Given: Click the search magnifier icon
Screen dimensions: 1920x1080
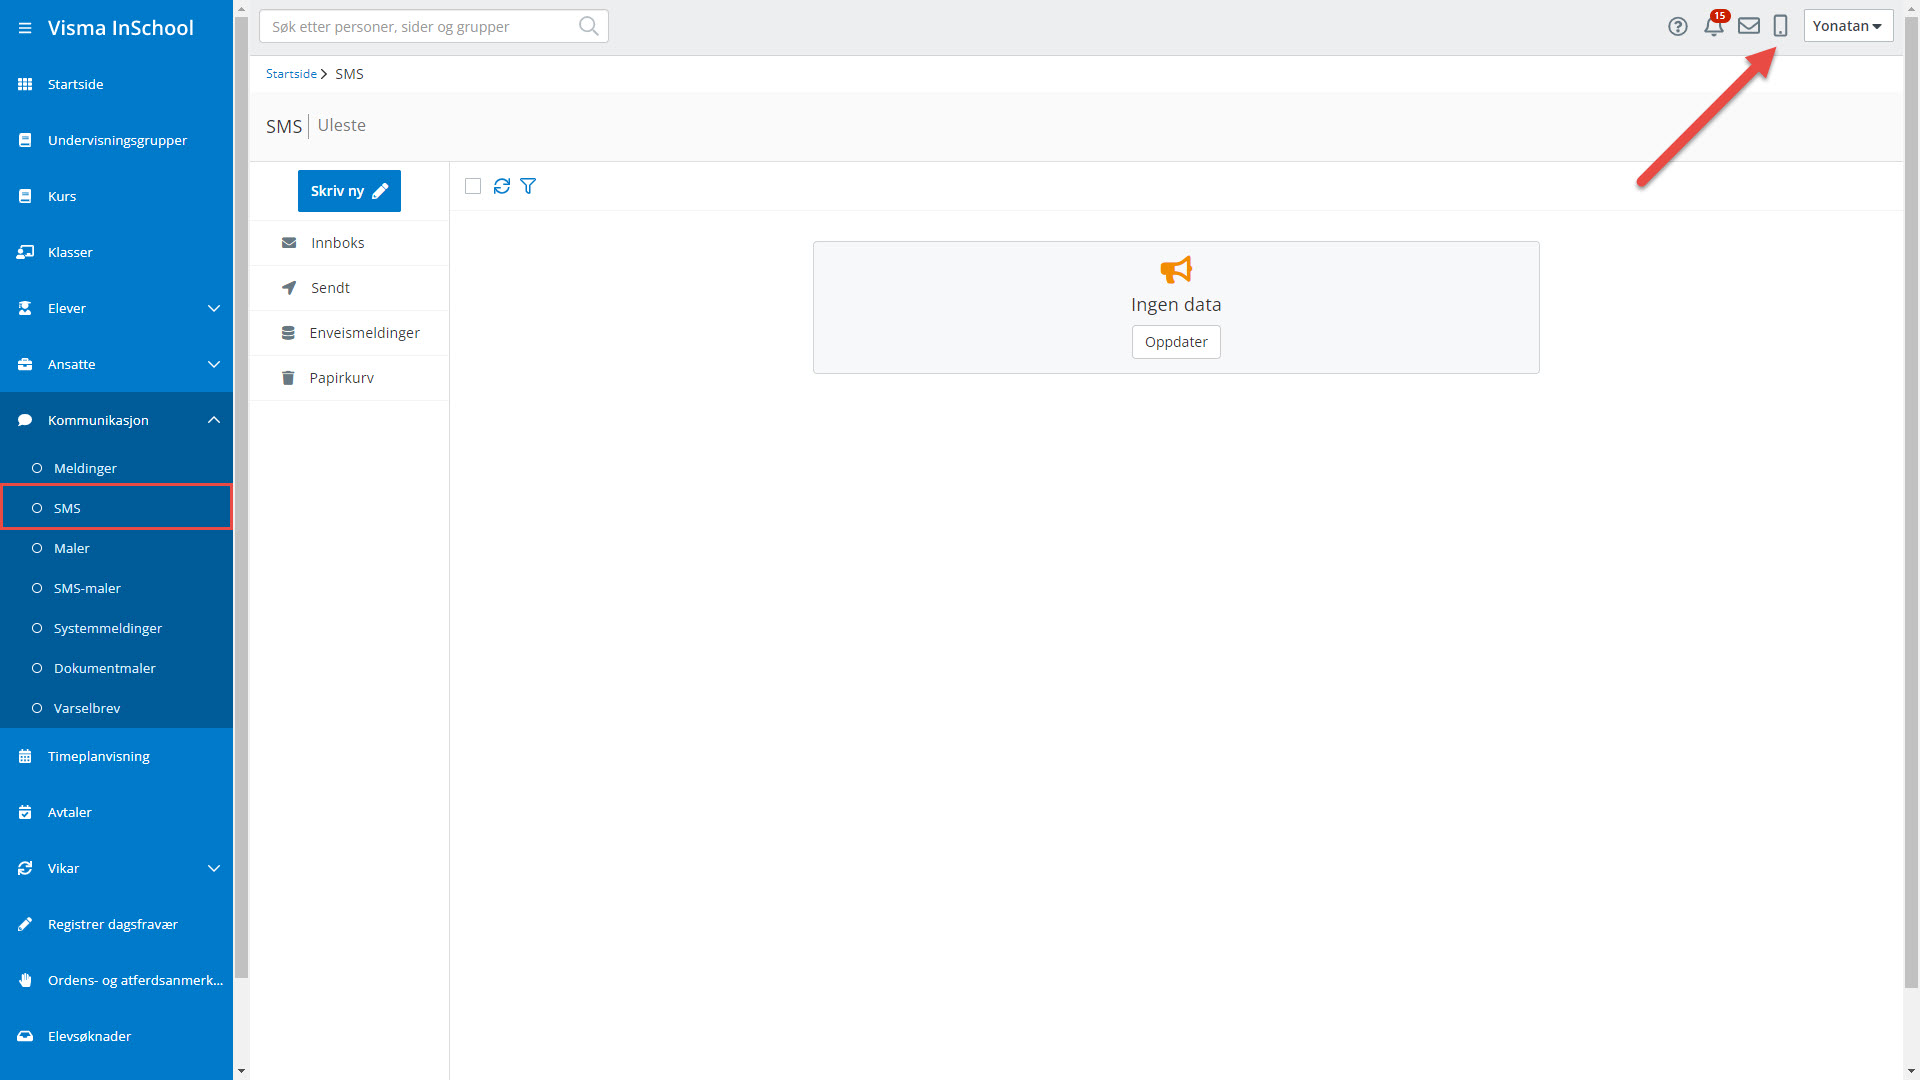Looking at the screenshot, I should (589, 26).
